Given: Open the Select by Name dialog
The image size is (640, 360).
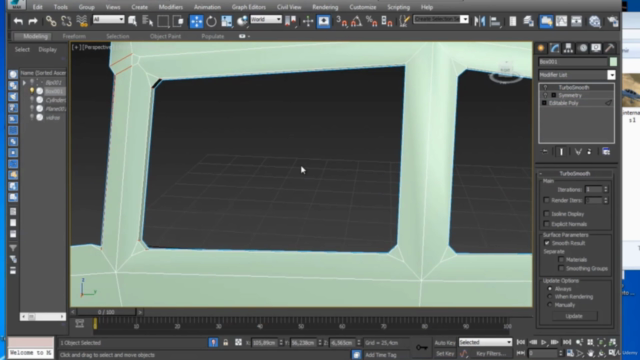Looking at the screenshot, I should pyautogui.click(x=147, y=21).
